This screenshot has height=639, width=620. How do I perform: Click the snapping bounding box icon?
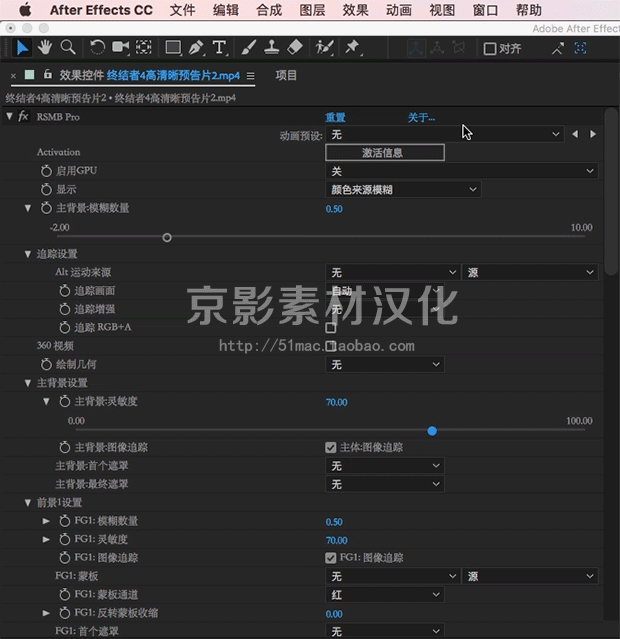tap(580, 48)
